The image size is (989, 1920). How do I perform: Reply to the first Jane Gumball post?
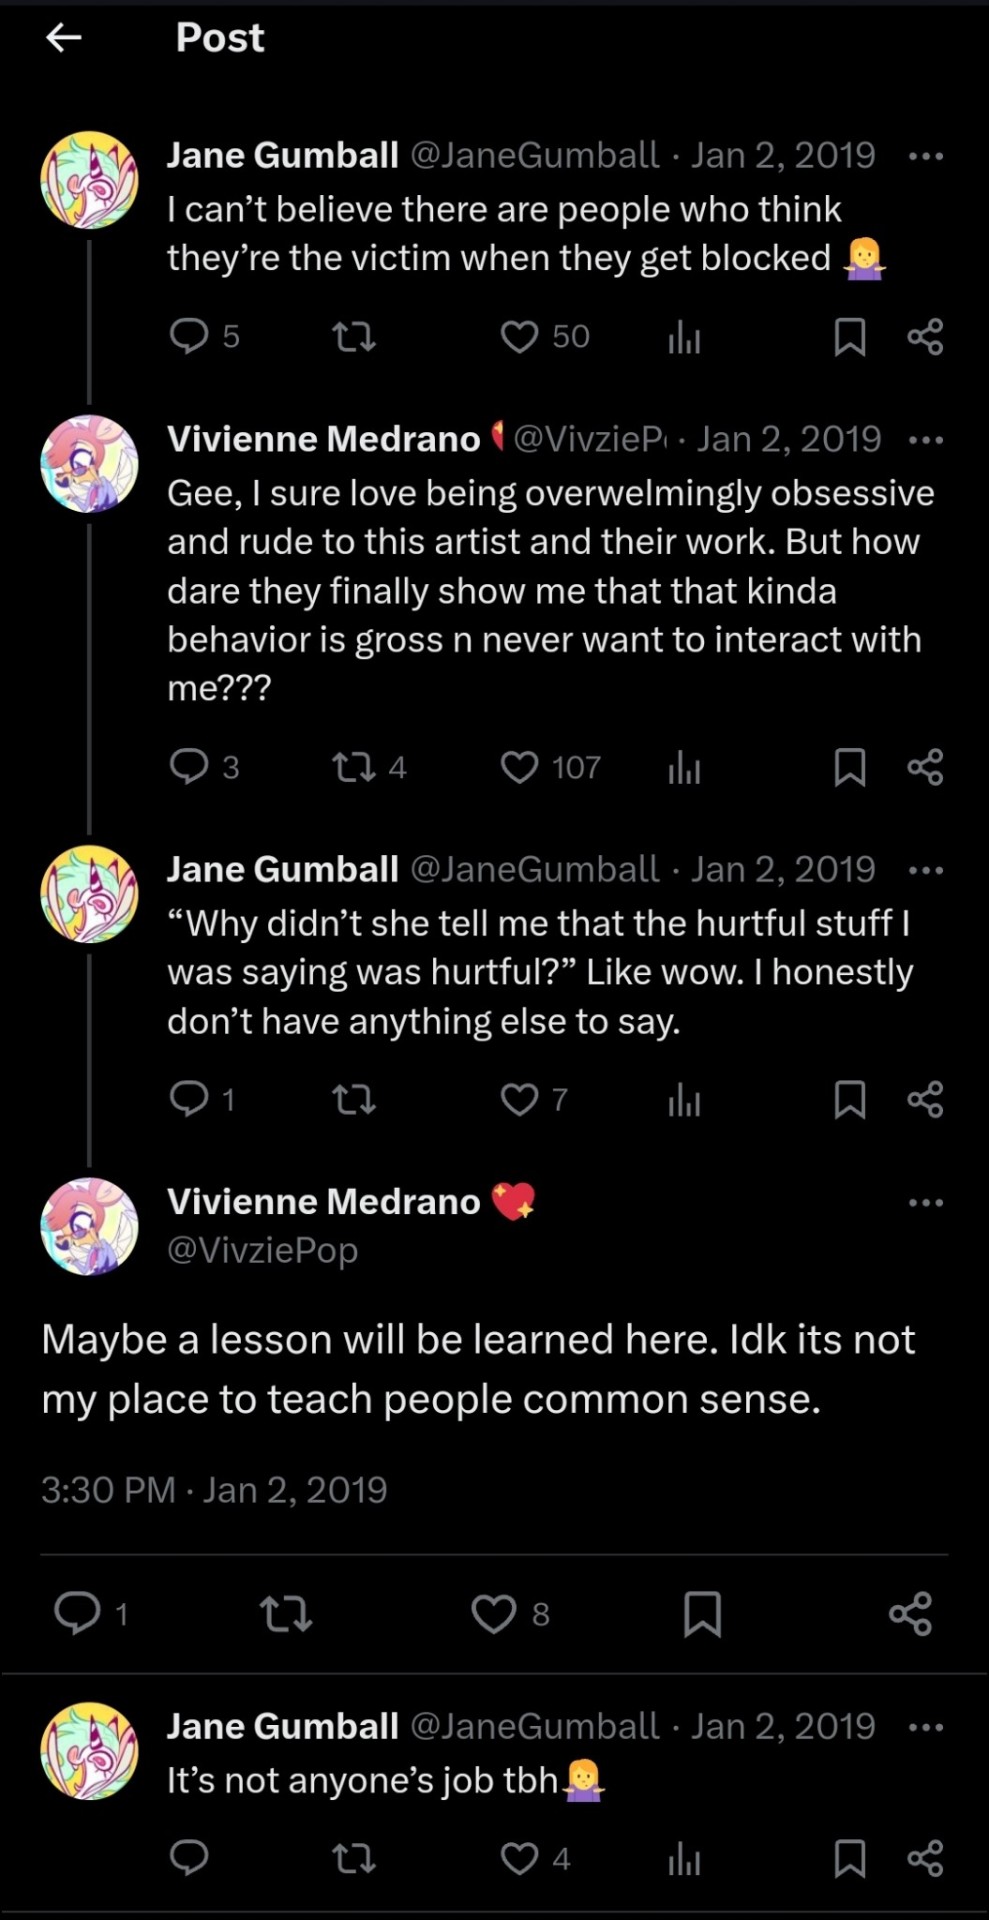click(188, 337)
